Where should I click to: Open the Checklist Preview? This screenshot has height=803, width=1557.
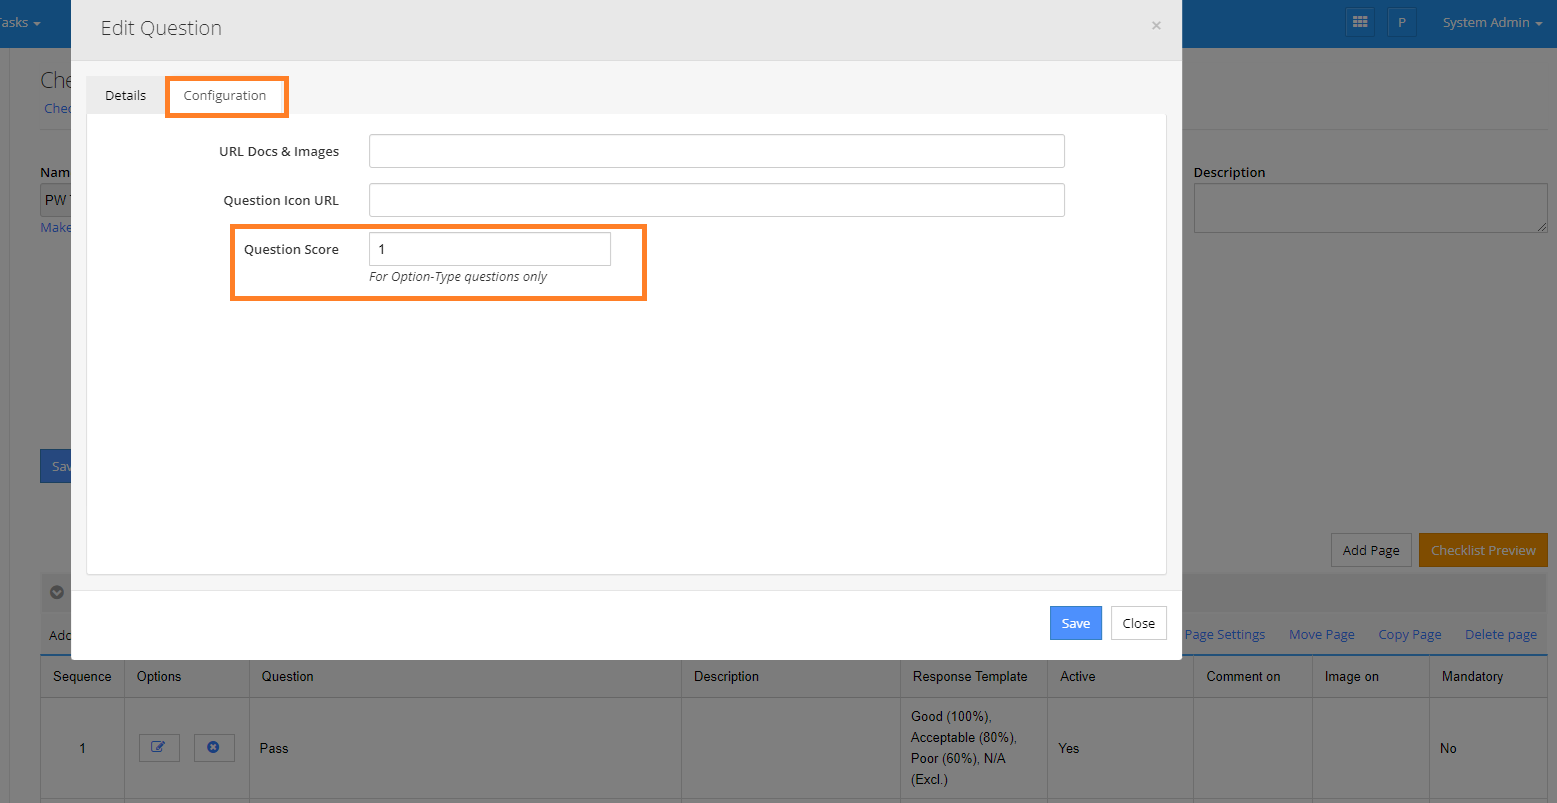[x=1482, y=550]
